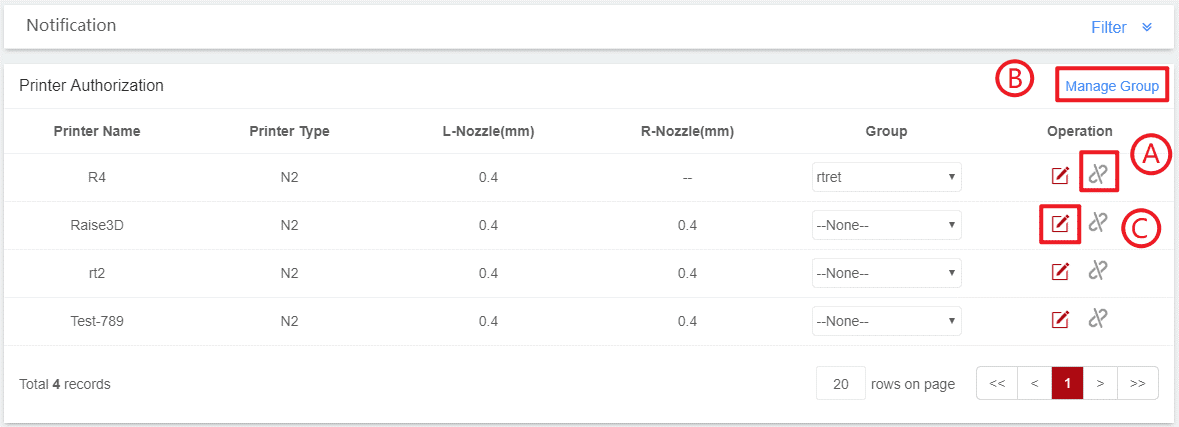
Task: Click the unlink icon for rt2
Action: point(1098,270)
